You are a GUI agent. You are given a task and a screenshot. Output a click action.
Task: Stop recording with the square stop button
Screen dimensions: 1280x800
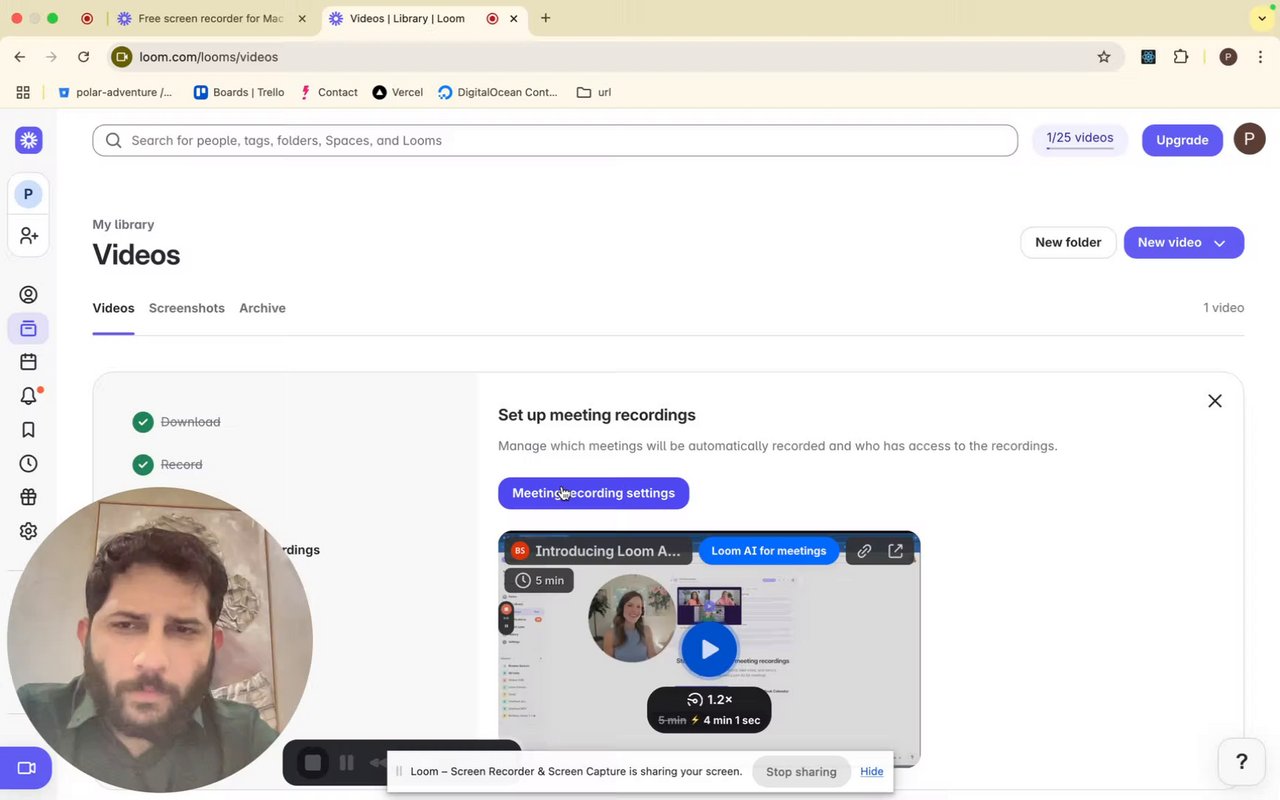313,763
